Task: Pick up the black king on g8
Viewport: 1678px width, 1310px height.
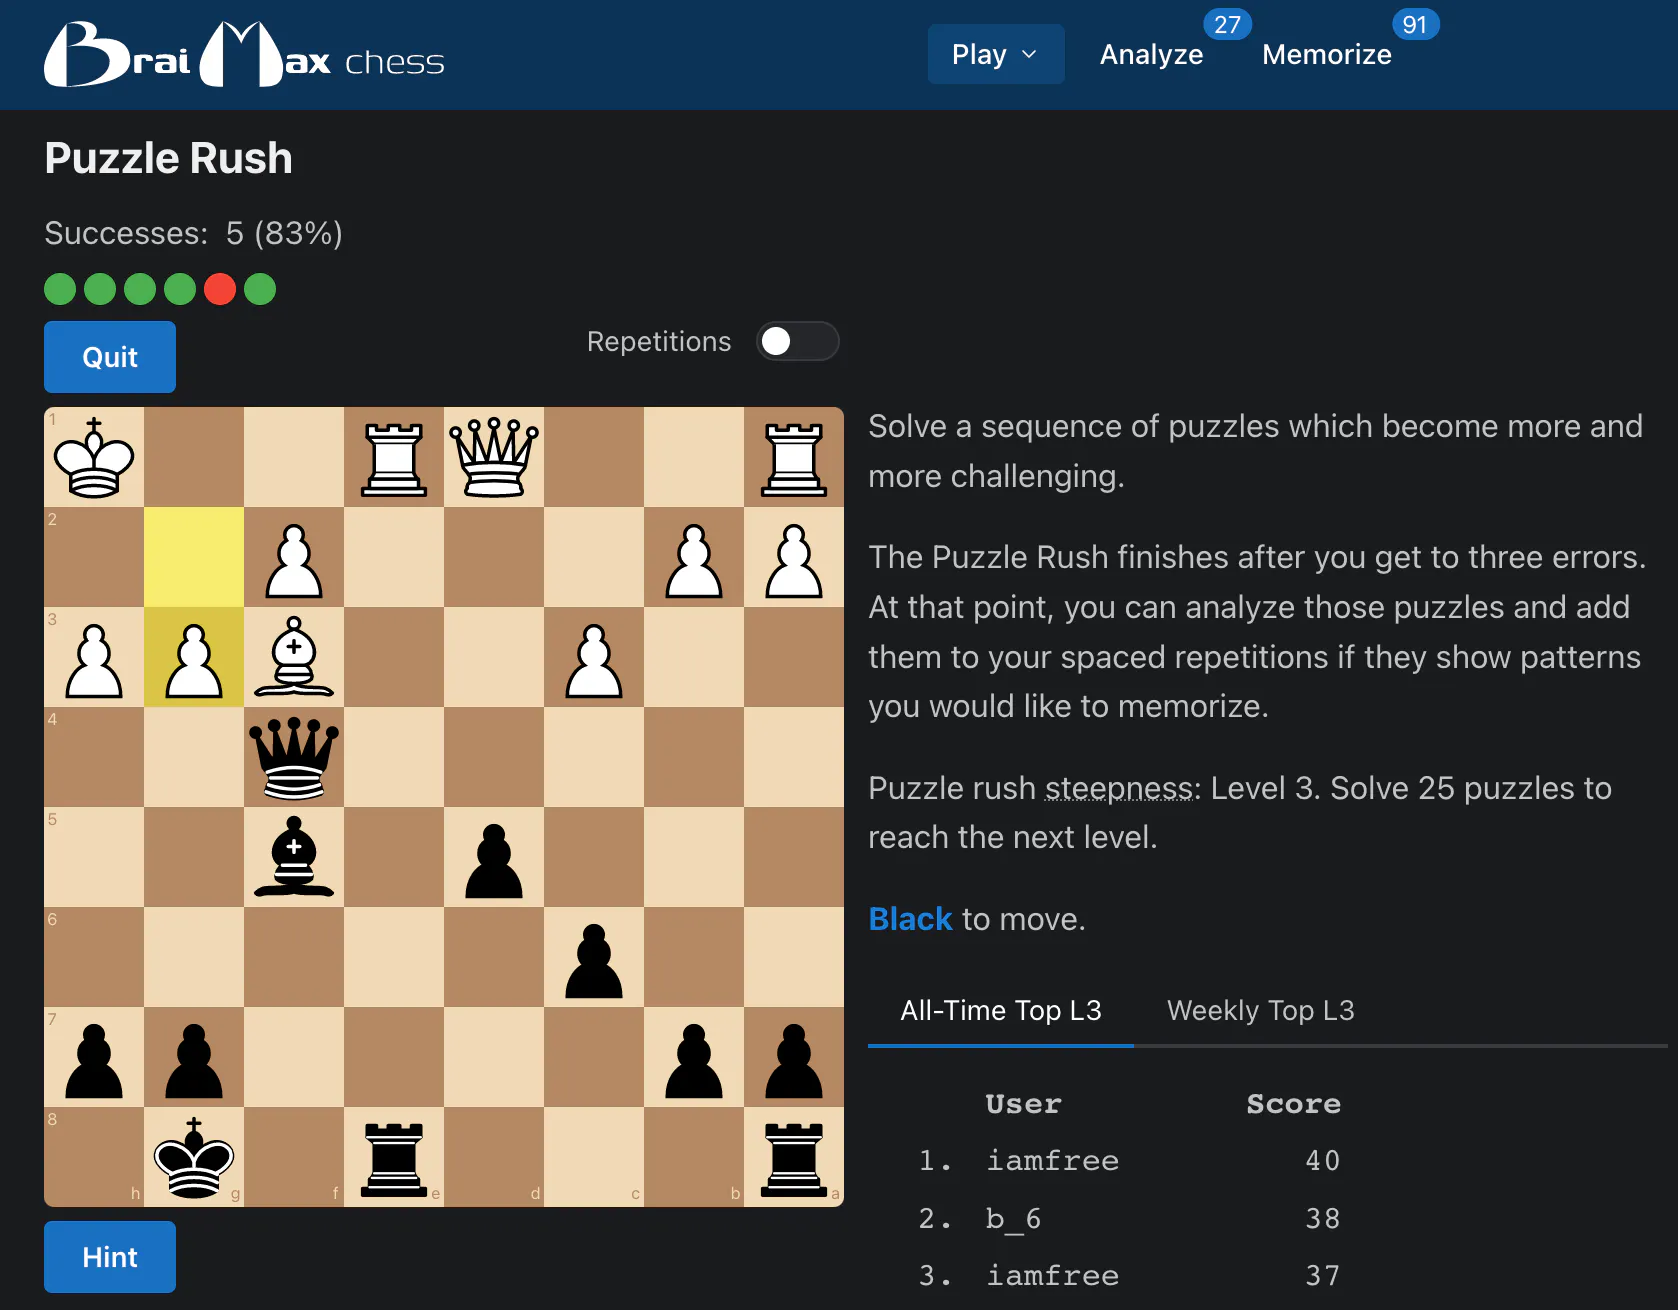Action: click(194, 1157)
